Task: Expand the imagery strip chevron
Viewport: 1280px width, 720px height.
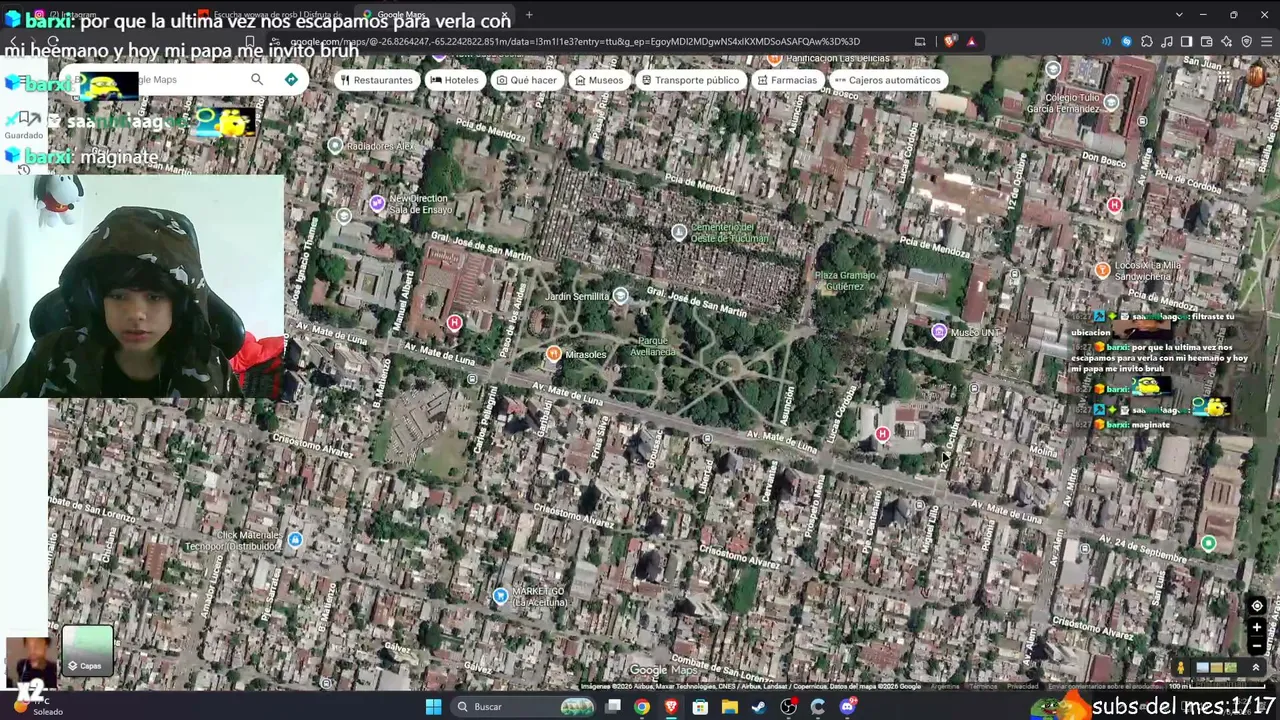Action: [1256, 668]
